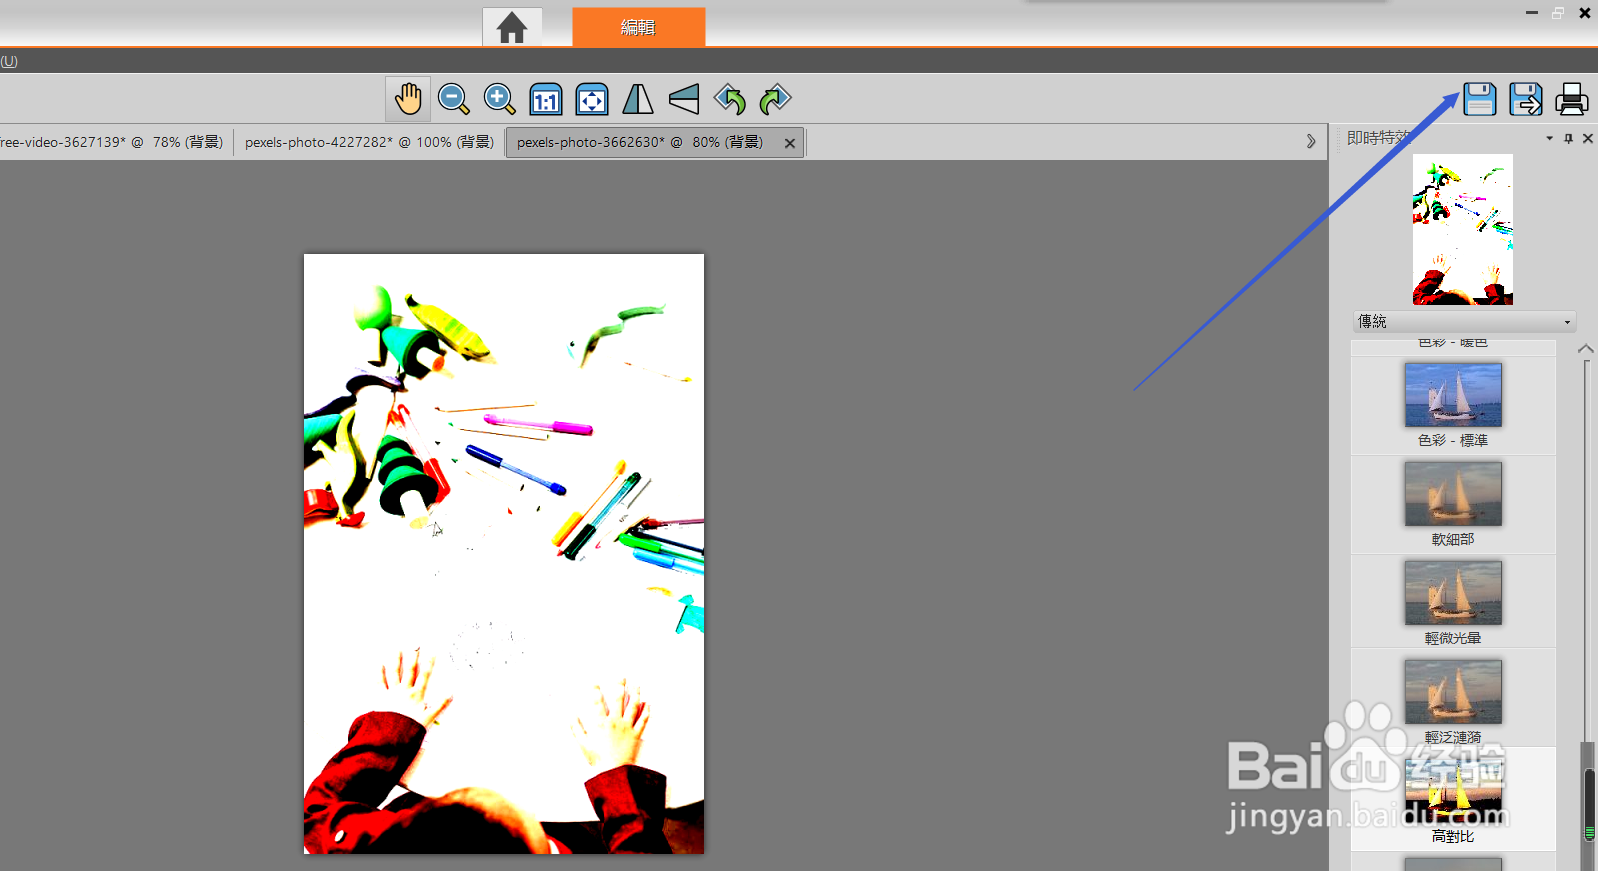The image size is (1598, 871).
Task: Fit image to window
Action: pyautogui.click(x=592, y=99)
